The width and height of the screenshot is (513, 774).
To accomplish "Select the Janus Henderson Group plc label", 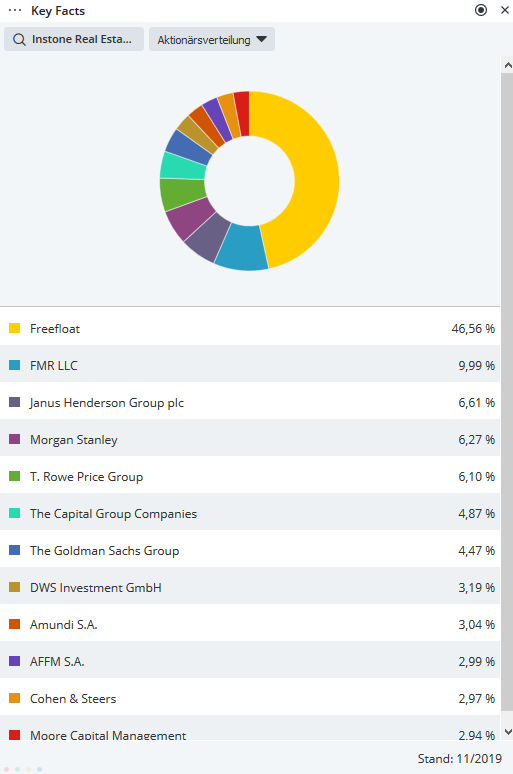I will click(x=107, y=403).
